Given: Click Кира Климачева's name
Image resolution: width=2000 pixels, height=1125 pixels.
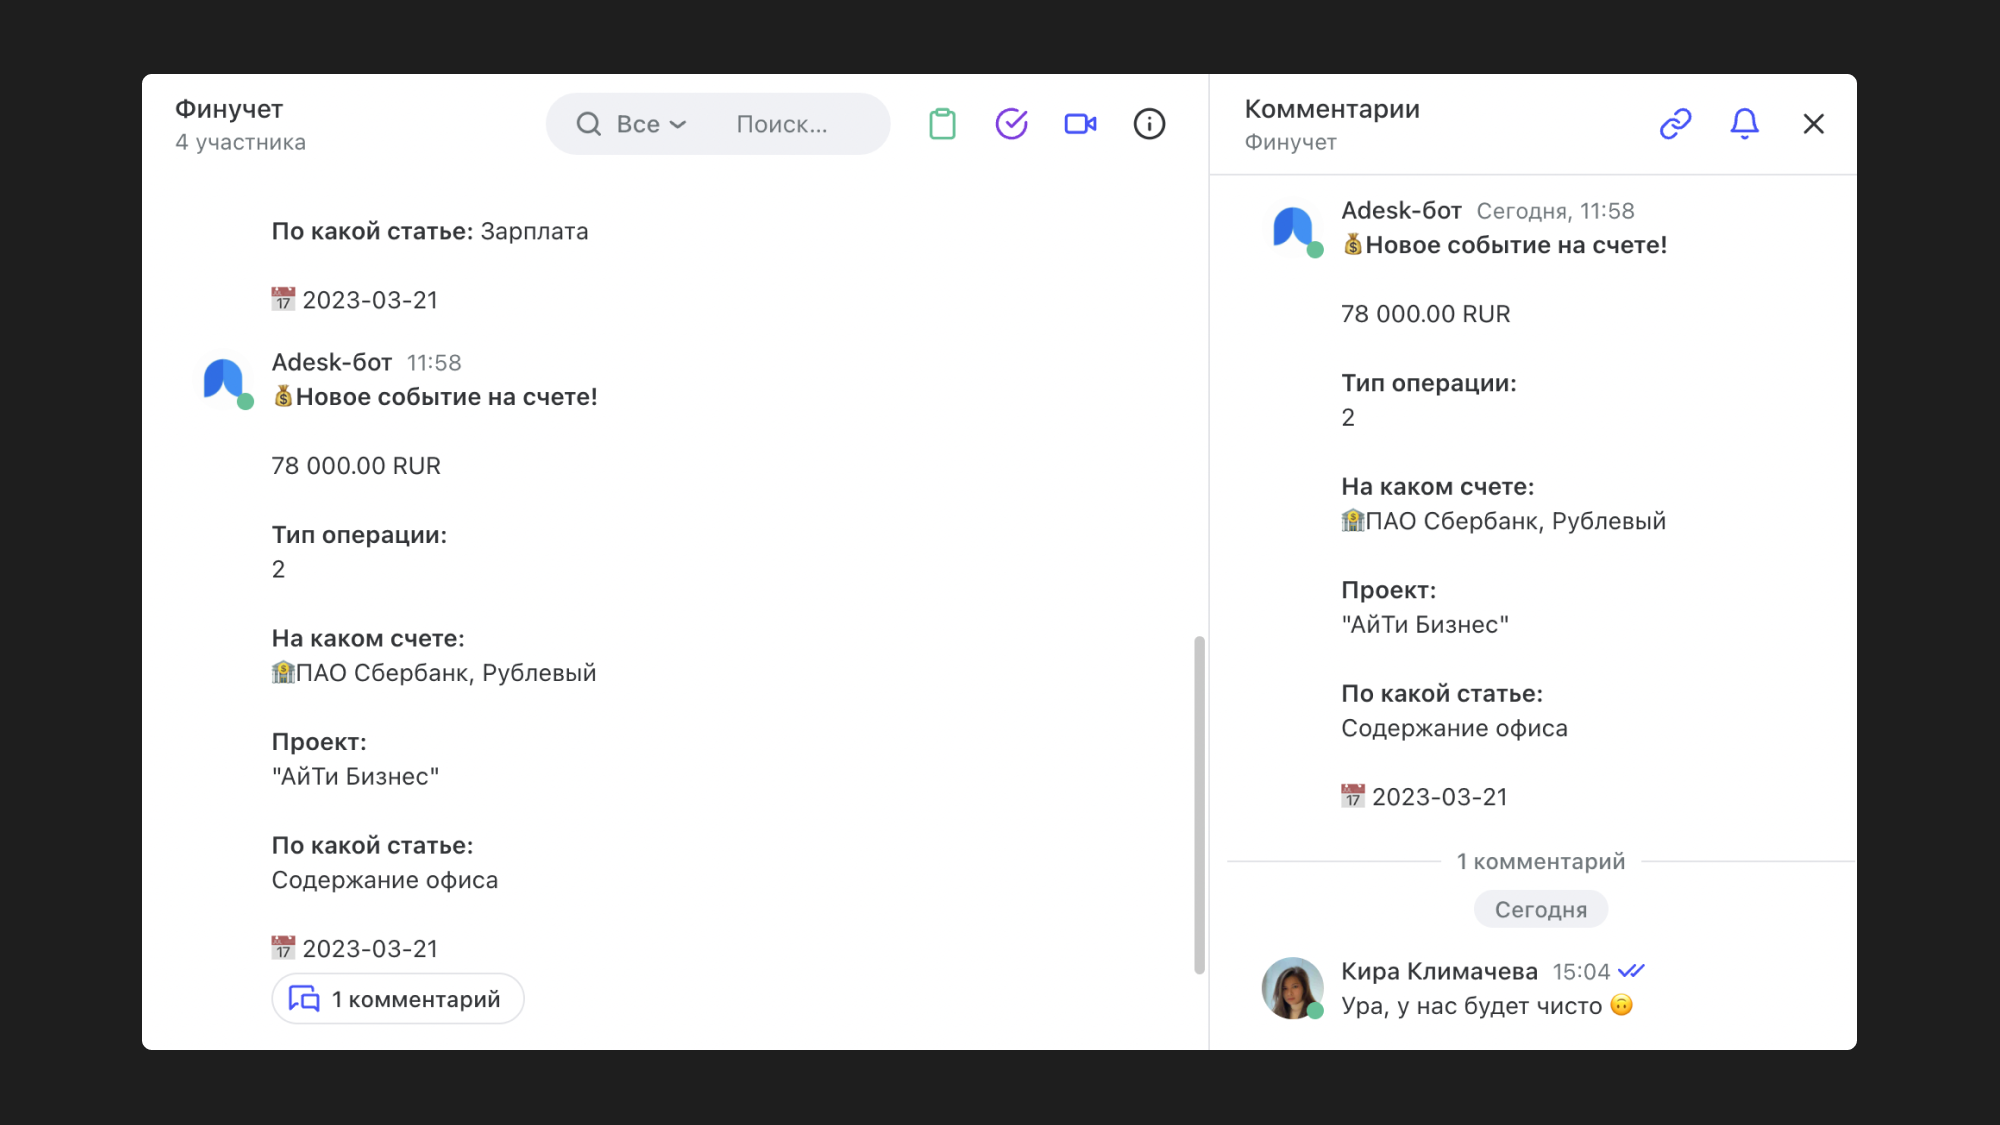Looking at the screenshot, I should click(1438, 971).
